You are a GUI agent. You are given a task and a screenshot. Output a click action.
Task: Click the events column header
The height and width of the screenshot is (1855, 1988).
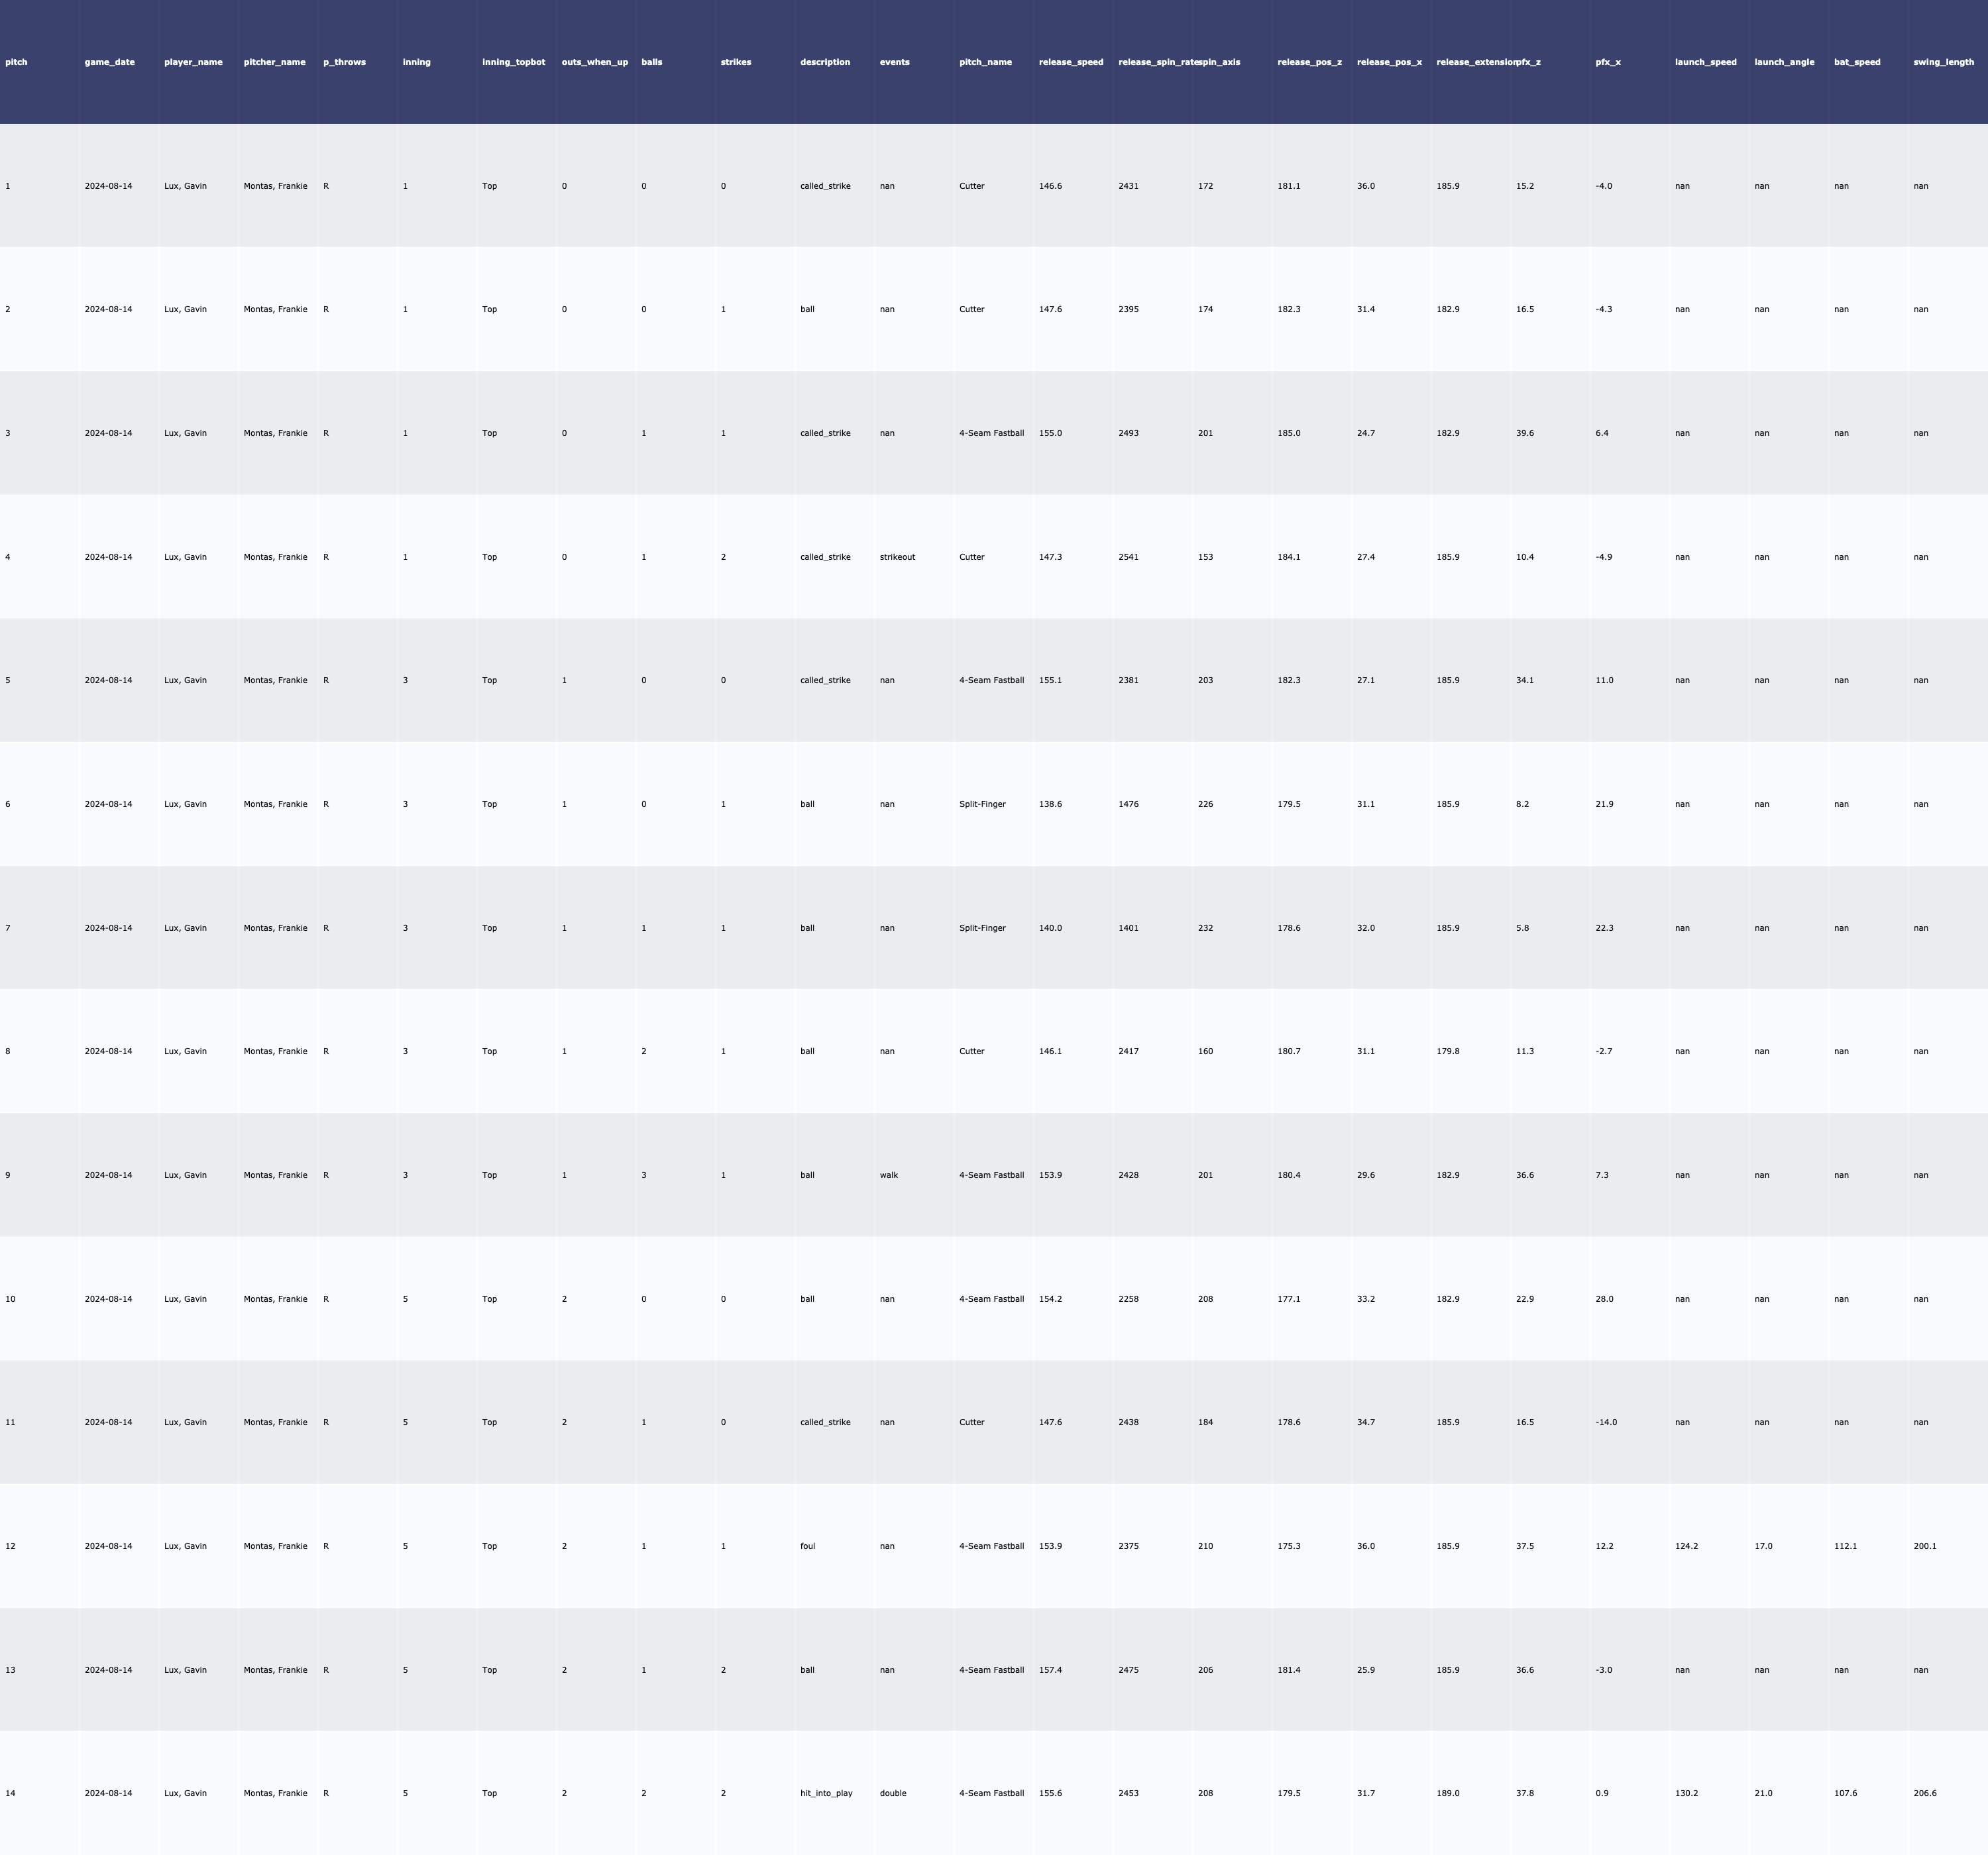(894, 62)
